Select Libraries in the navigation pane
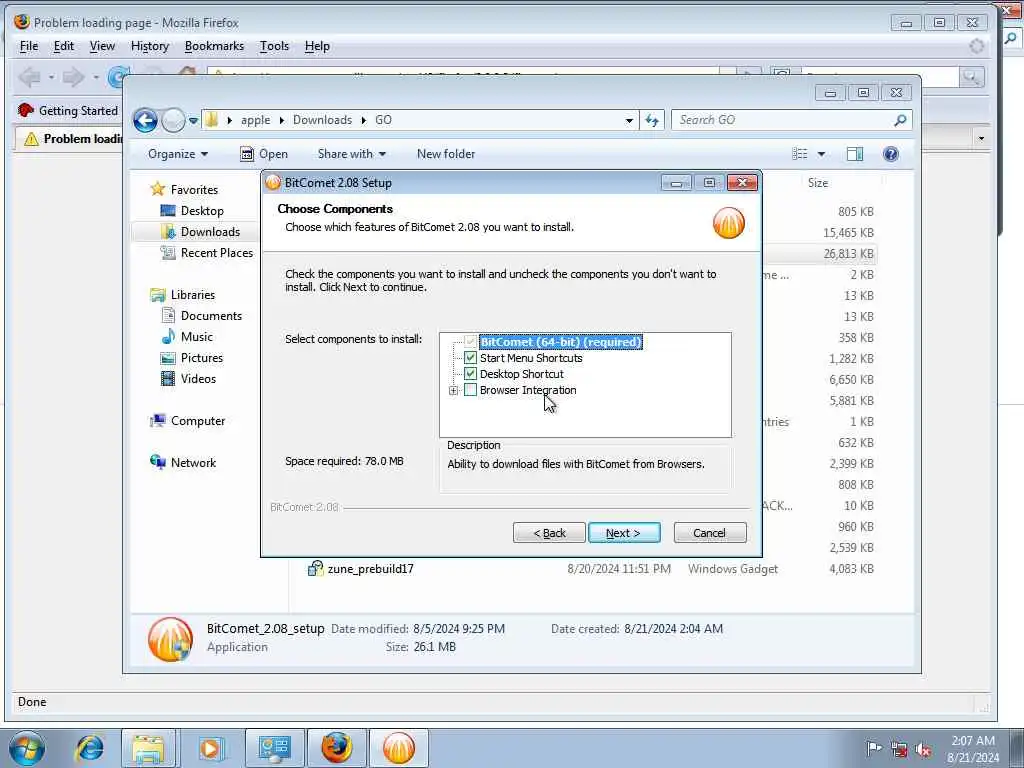The height and width of the screenshot is (768, 1024). [x=193, y=295]
